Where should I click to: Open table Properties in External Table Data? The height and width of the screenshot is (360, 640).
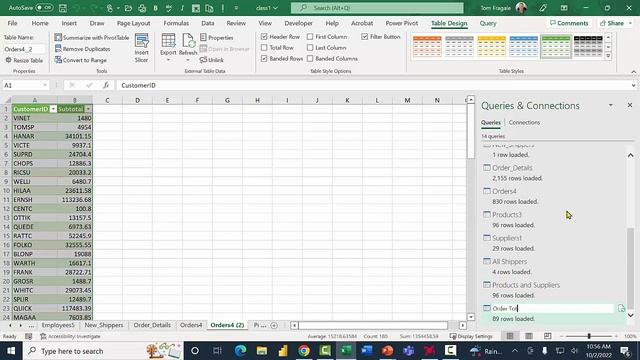tap(217, 38)
